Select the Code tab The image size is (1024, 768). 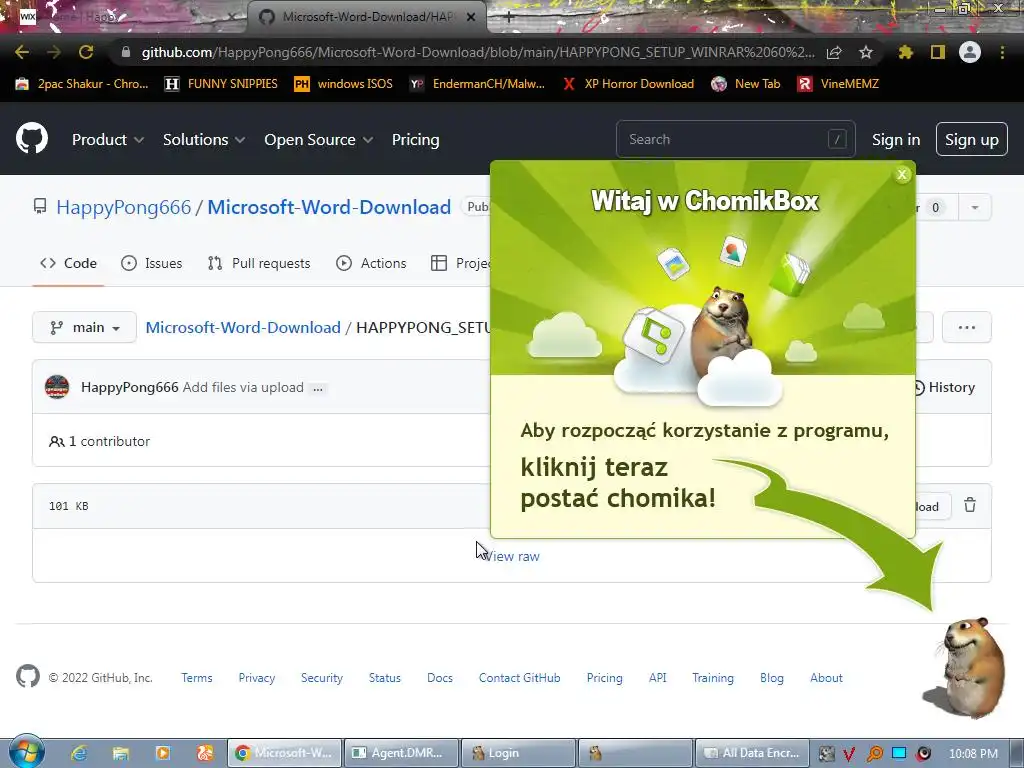pyautogui.click(x=69, y=263)
